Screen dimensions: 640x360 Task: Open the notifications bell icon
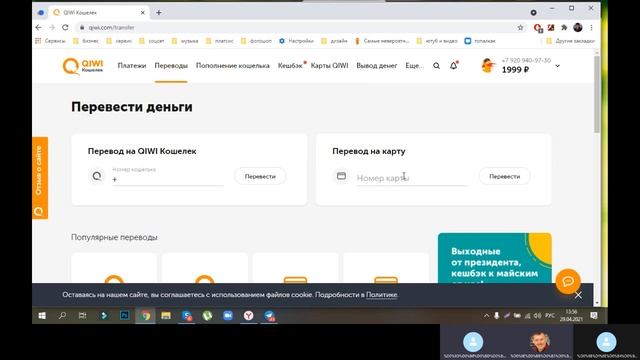(453, 65)
